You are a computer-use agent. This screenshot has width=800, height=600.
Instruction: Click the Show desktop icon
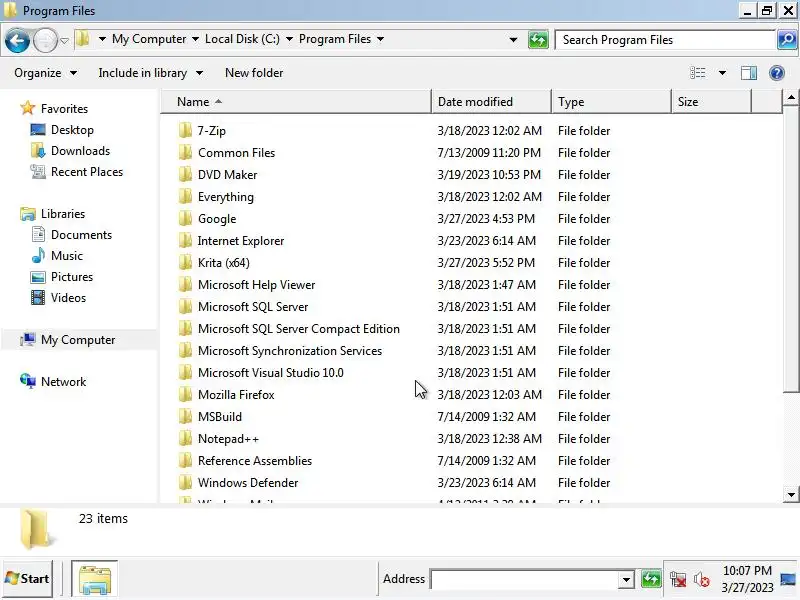[788, 579]
